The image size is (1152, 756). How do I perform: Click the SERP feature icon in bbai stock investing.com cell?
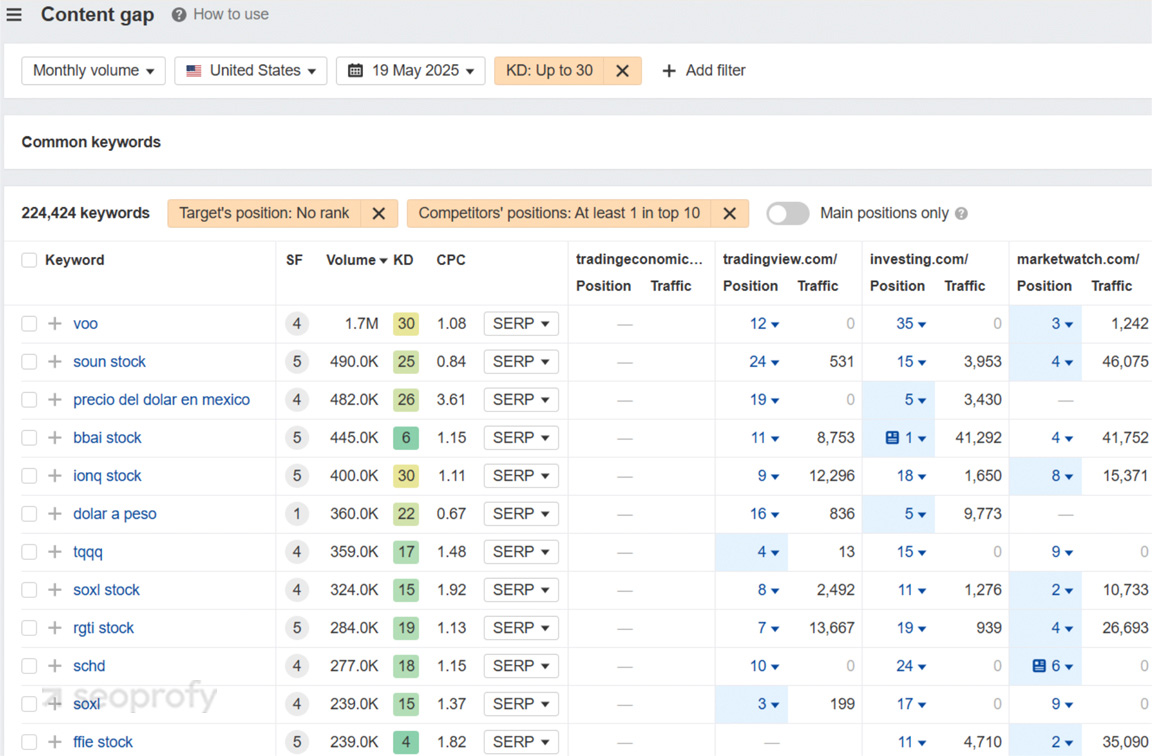pos(892,438)
